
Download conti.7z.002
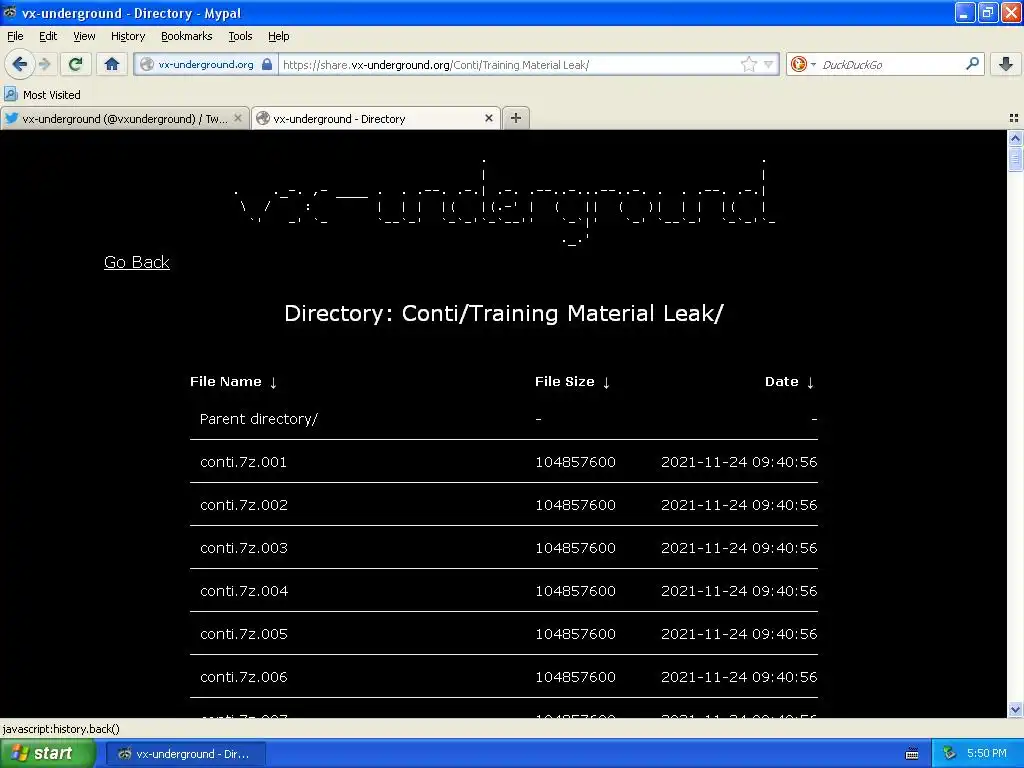coord(244,505)
